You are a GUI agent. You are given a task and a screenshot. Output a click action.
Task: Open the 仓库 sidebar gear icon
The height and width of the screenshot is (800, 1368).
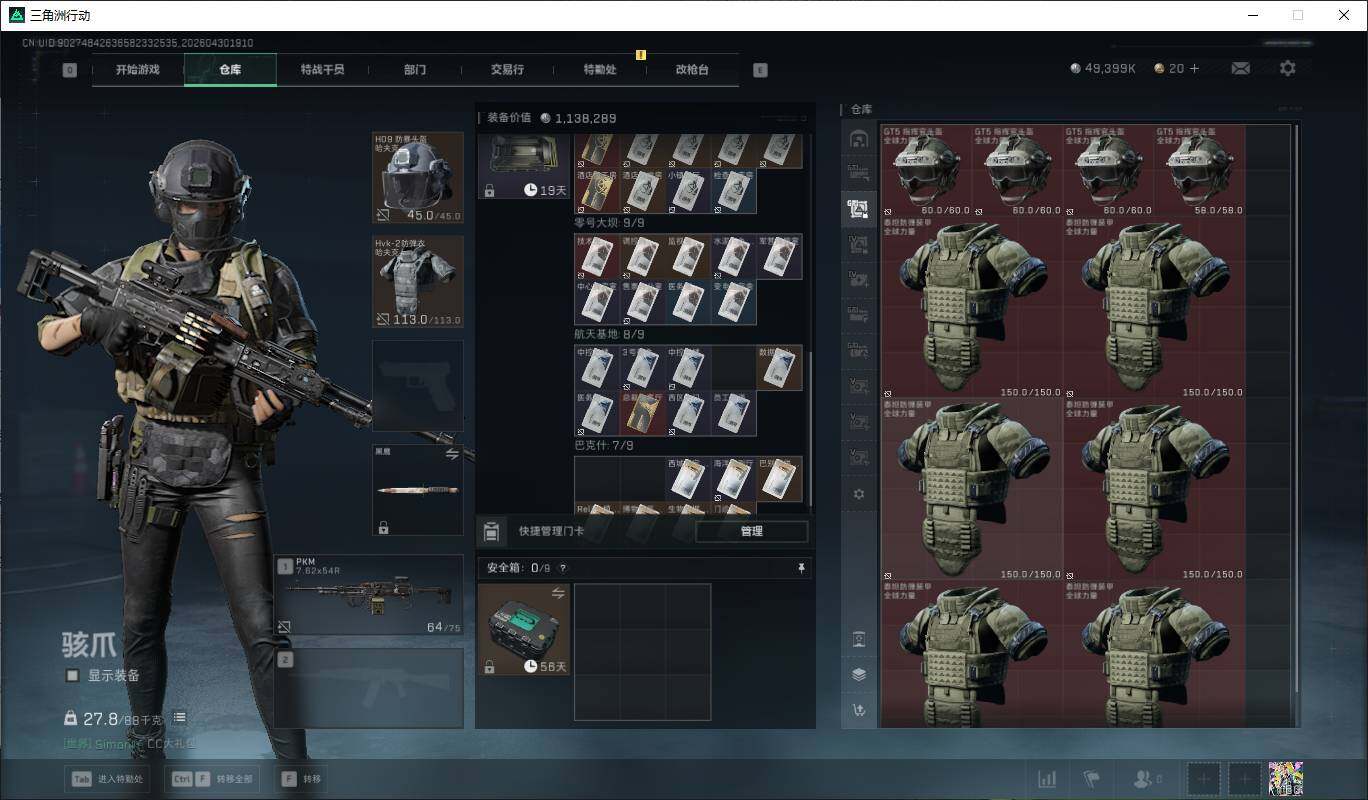858,494
